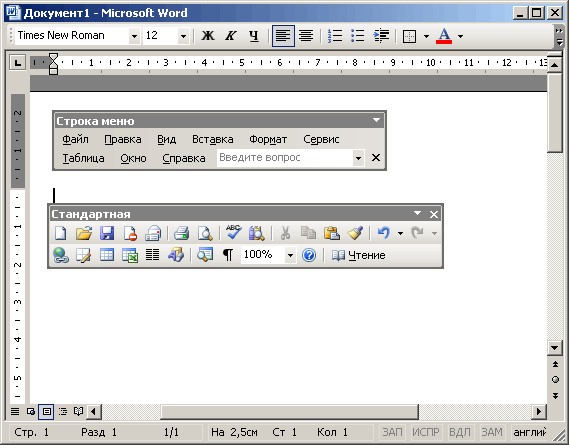Save the document with the floppy icon
The width and height of the screenshot is (569, 445).
coord(107,233)
